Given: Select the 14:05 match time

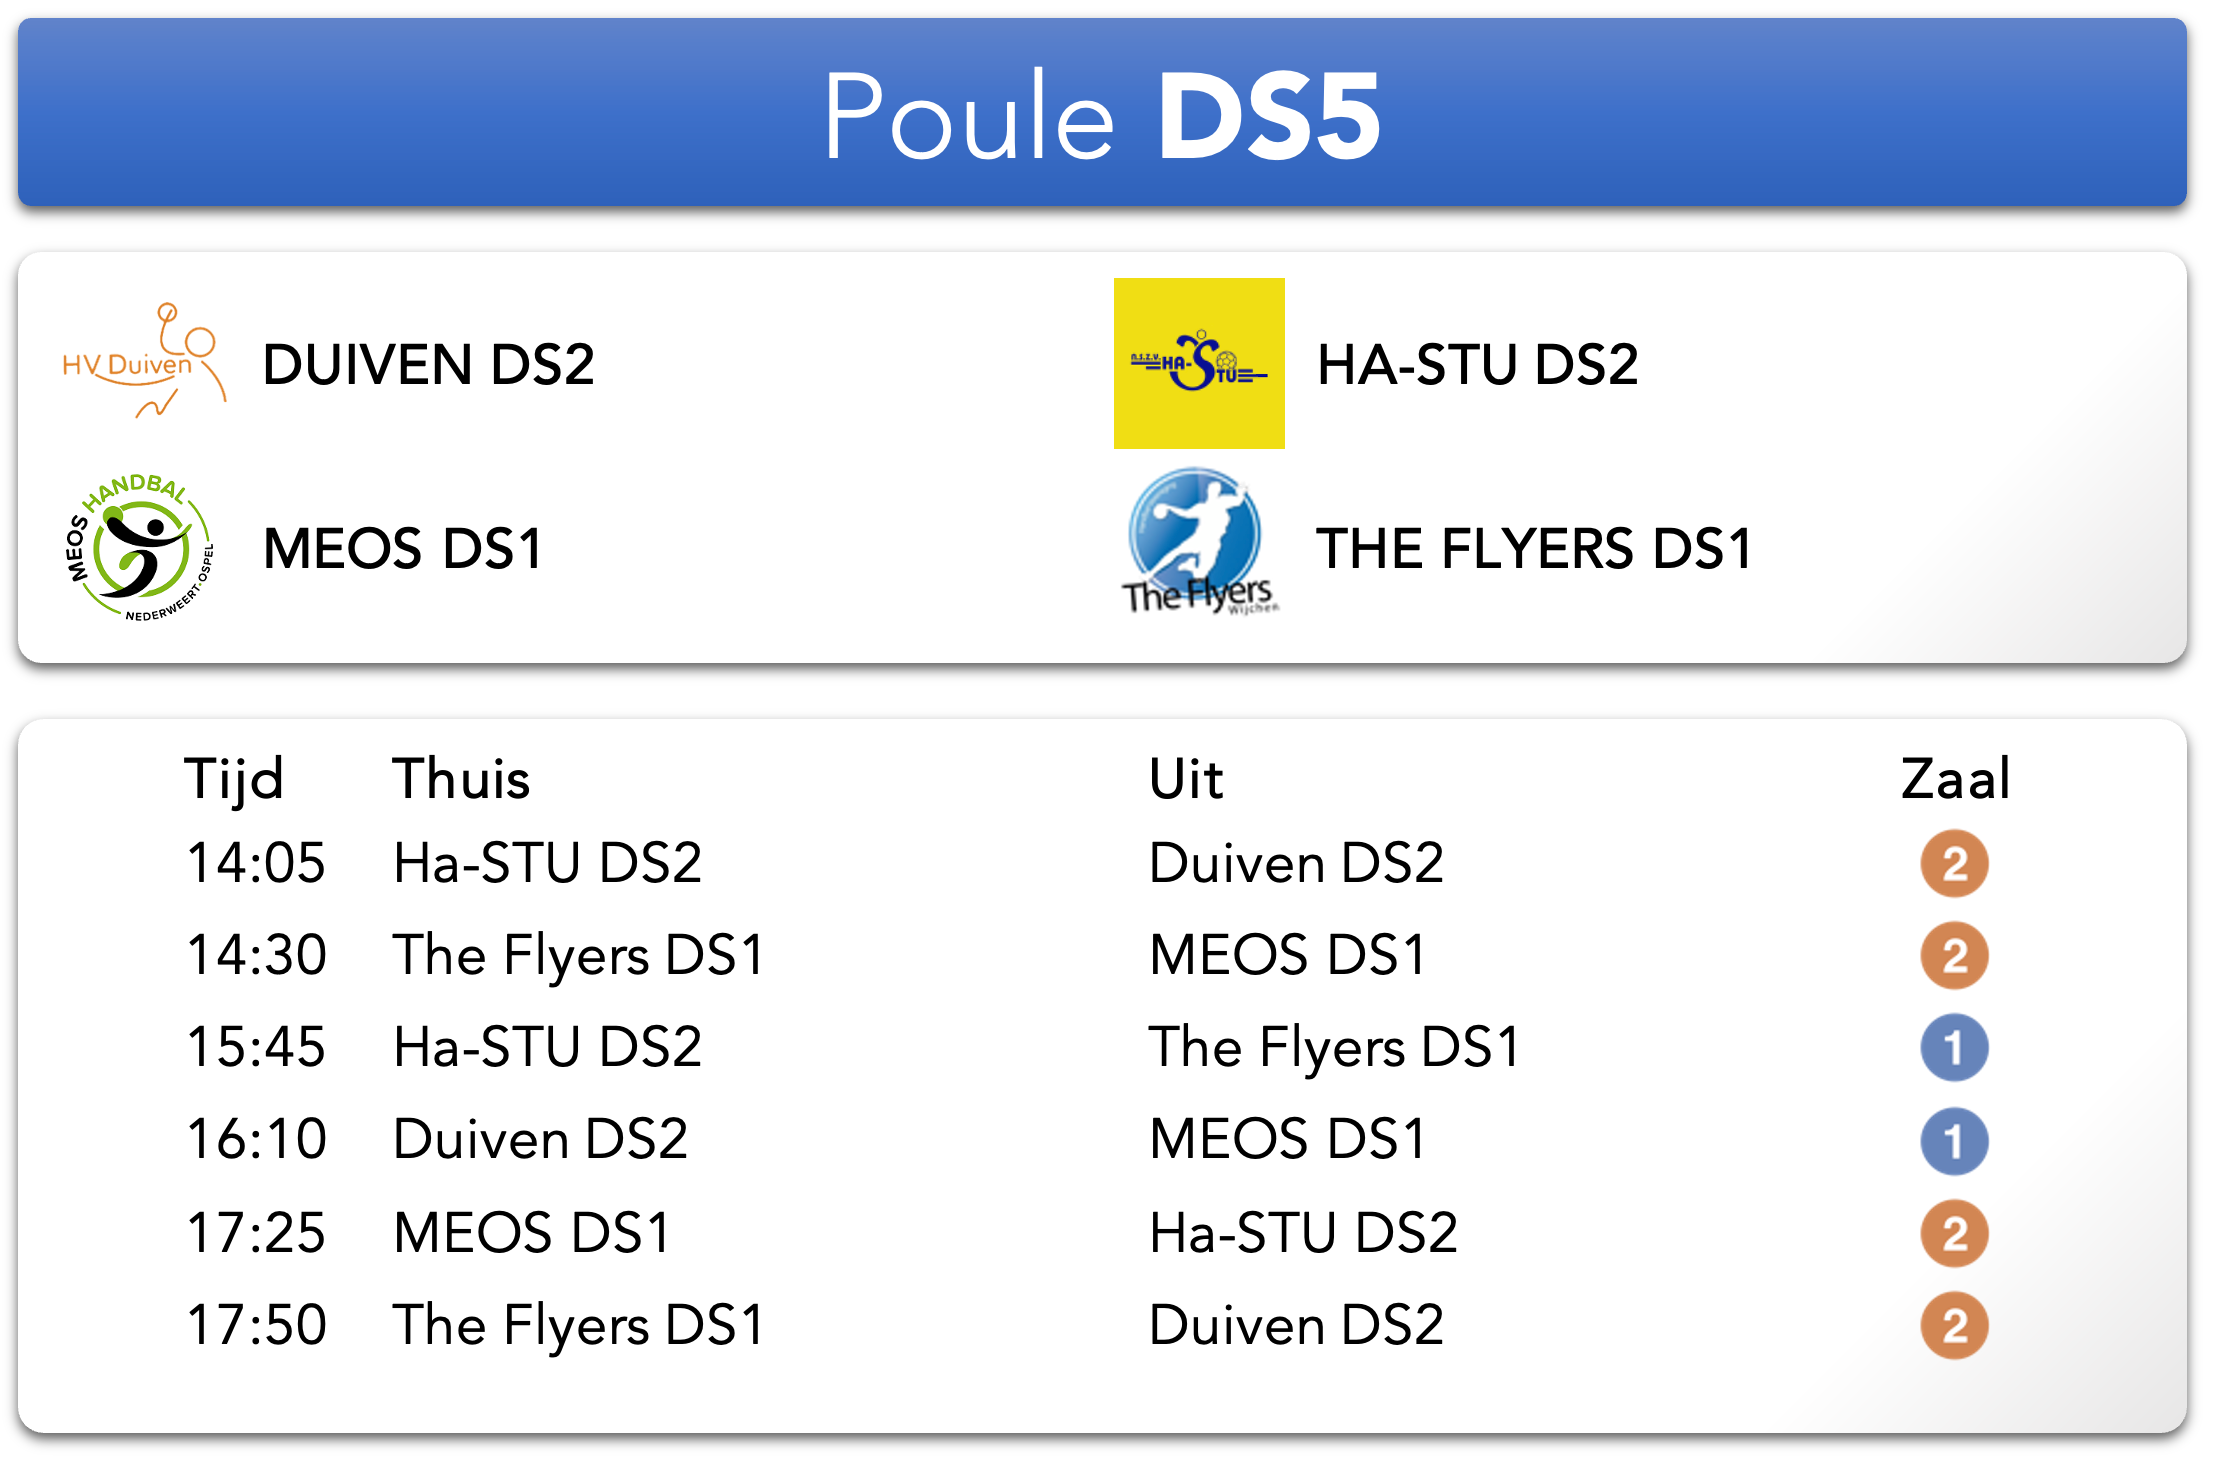Looking at the screenshot, I should click(256, 863).
